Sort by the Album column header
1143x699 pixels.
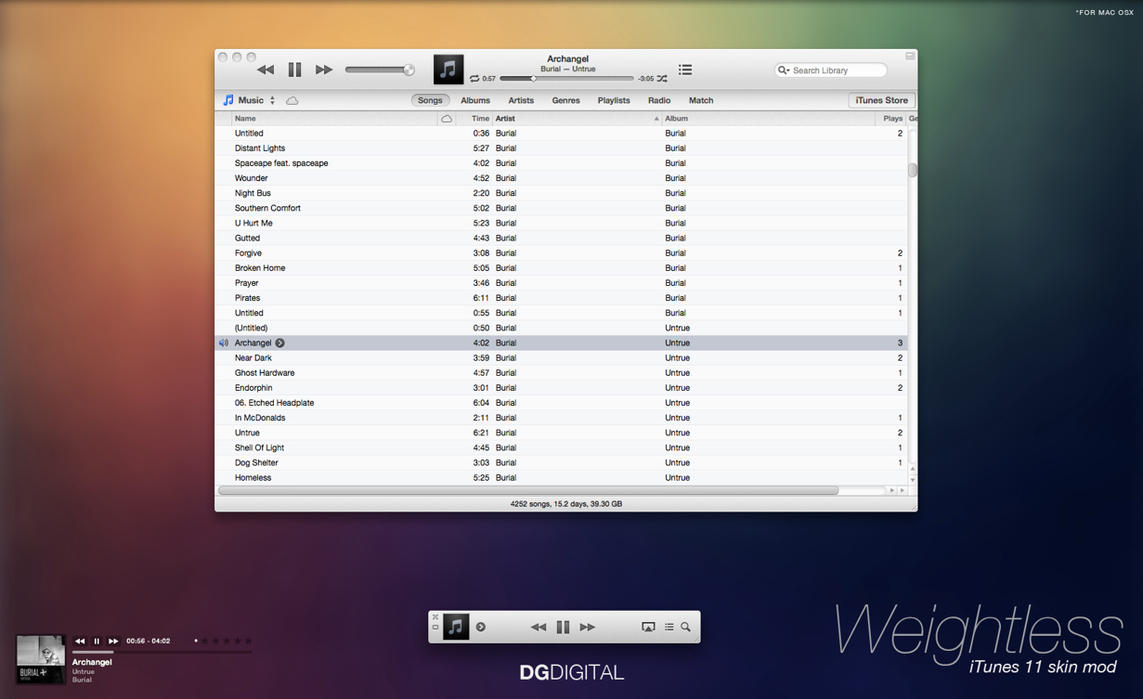768,119
